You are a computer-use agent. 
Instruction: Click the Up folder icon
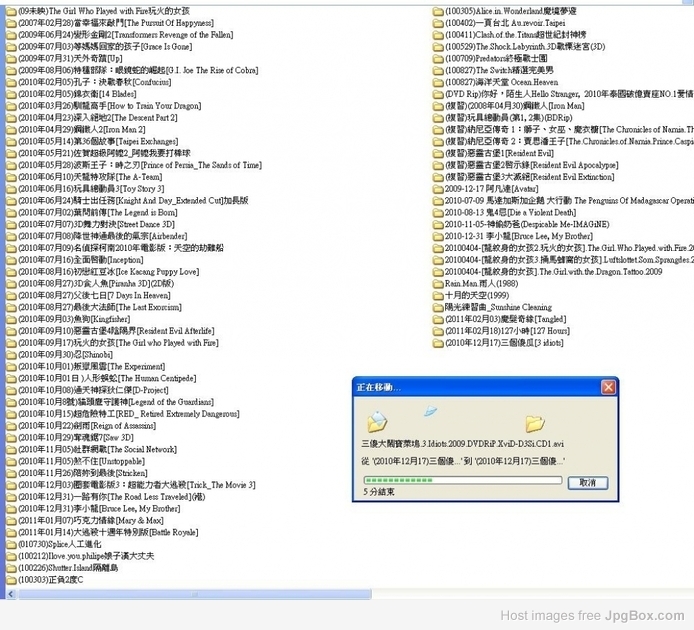9,59
